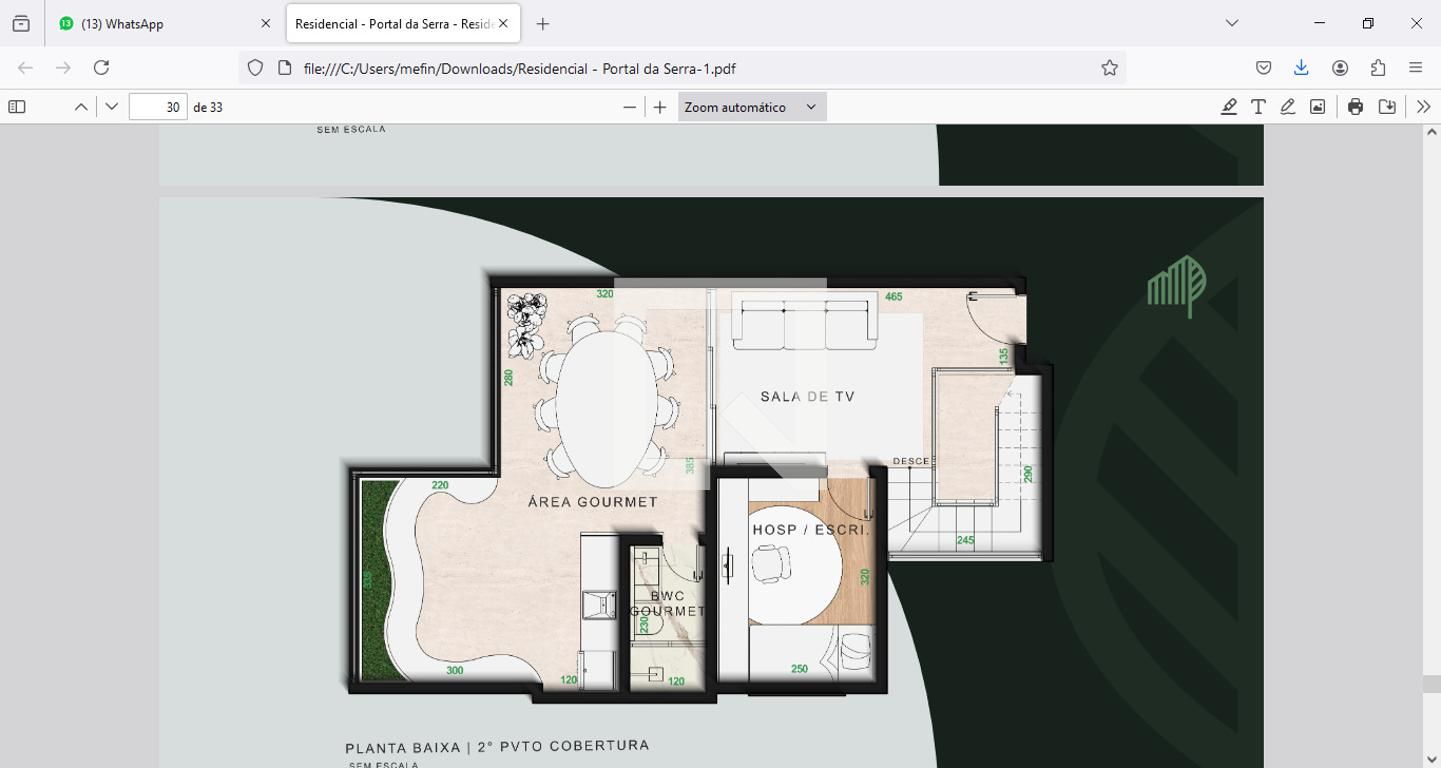Open the extensions panel
1441x768 pixels.
[1378, 68]
